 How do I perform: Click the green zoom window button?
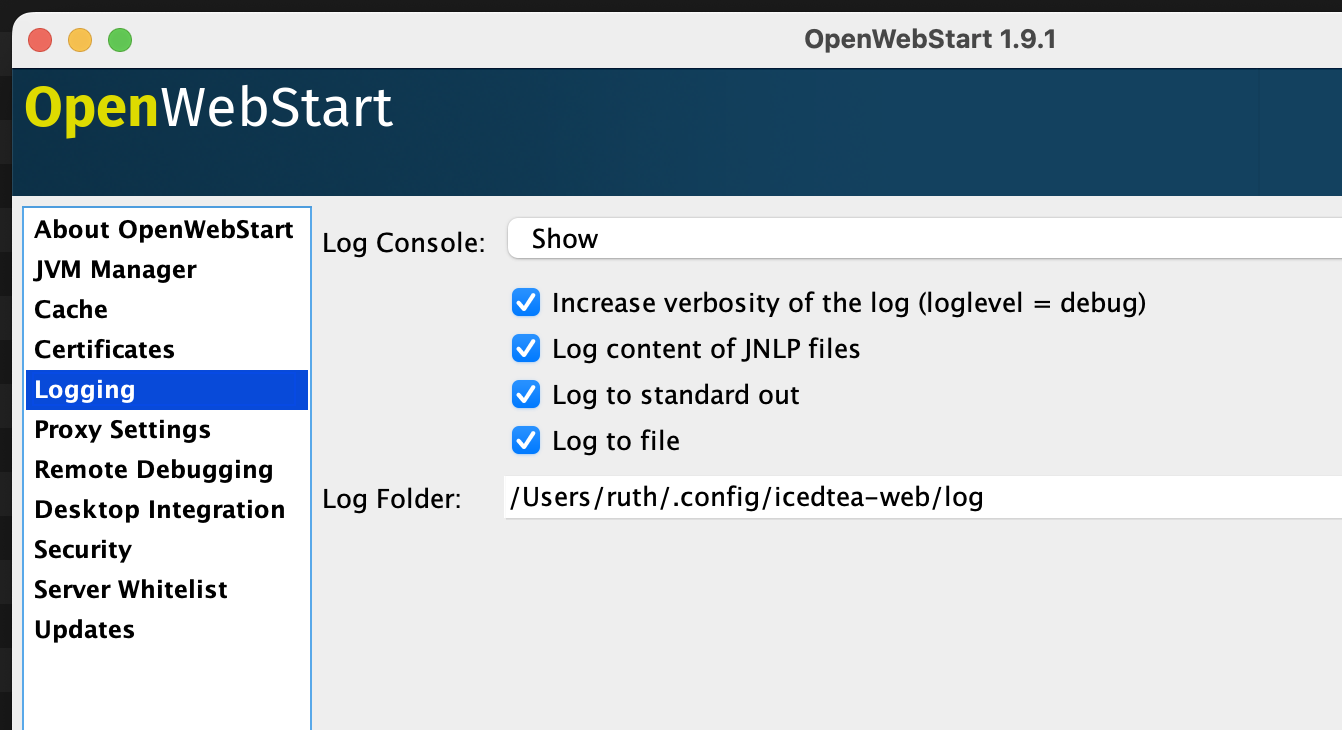(x=120, y=40)
